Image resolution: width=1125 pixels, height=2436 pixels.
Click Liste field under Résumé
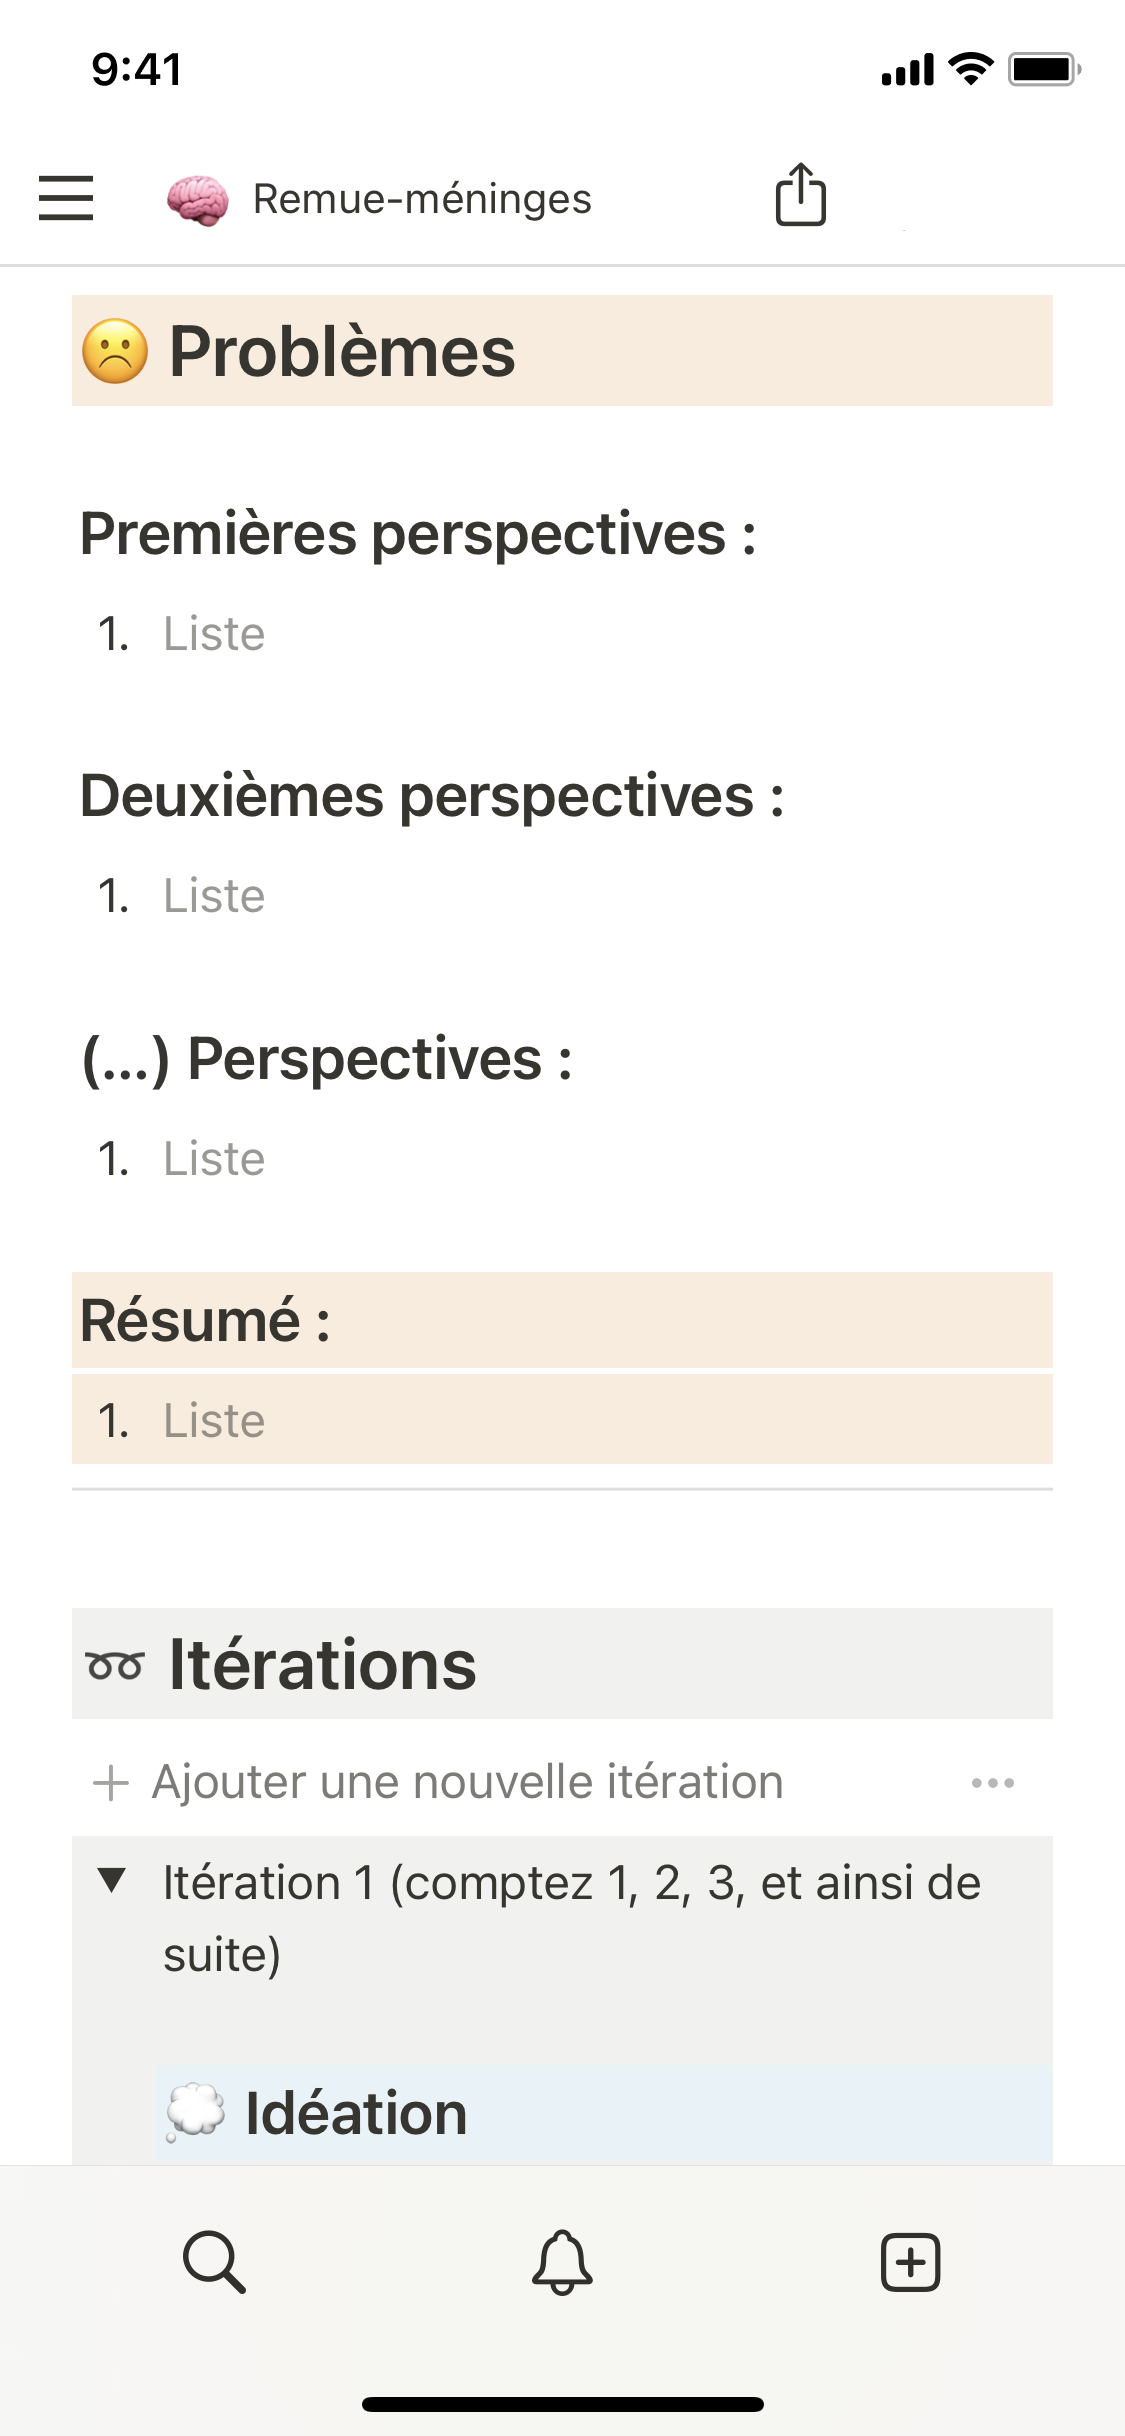coord(214,1421)
